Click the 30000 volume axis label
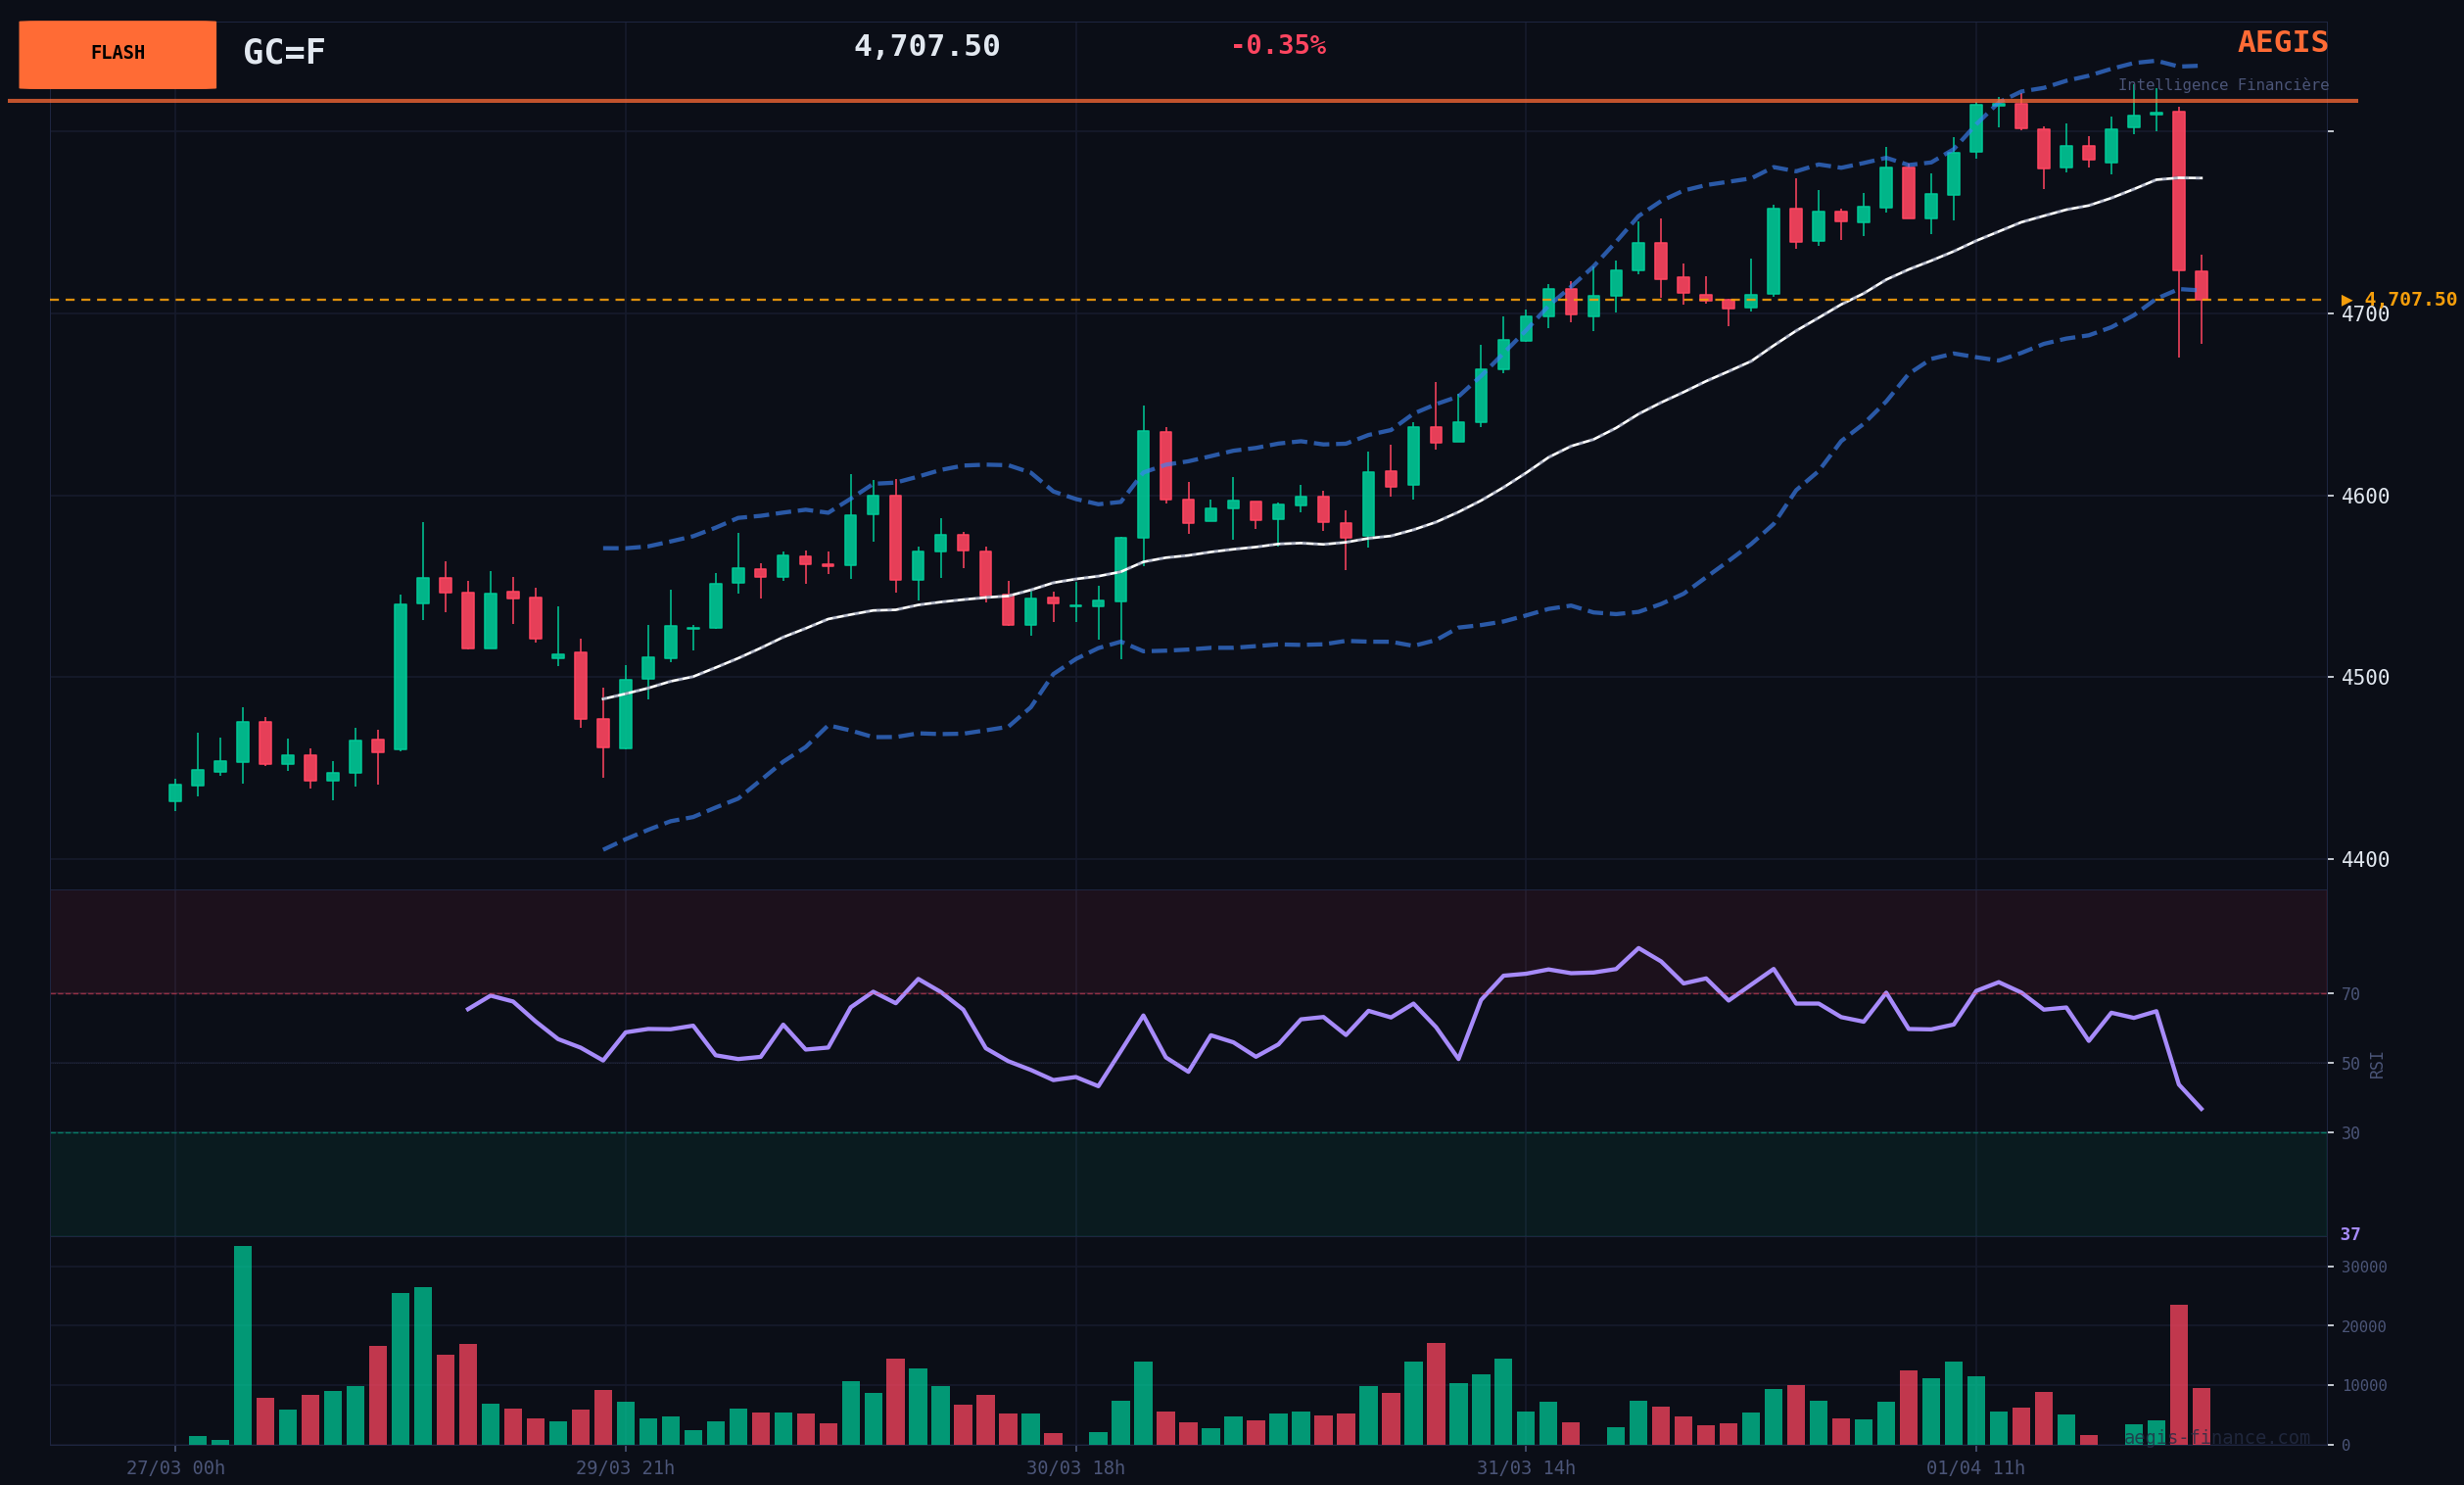 2363,1267
